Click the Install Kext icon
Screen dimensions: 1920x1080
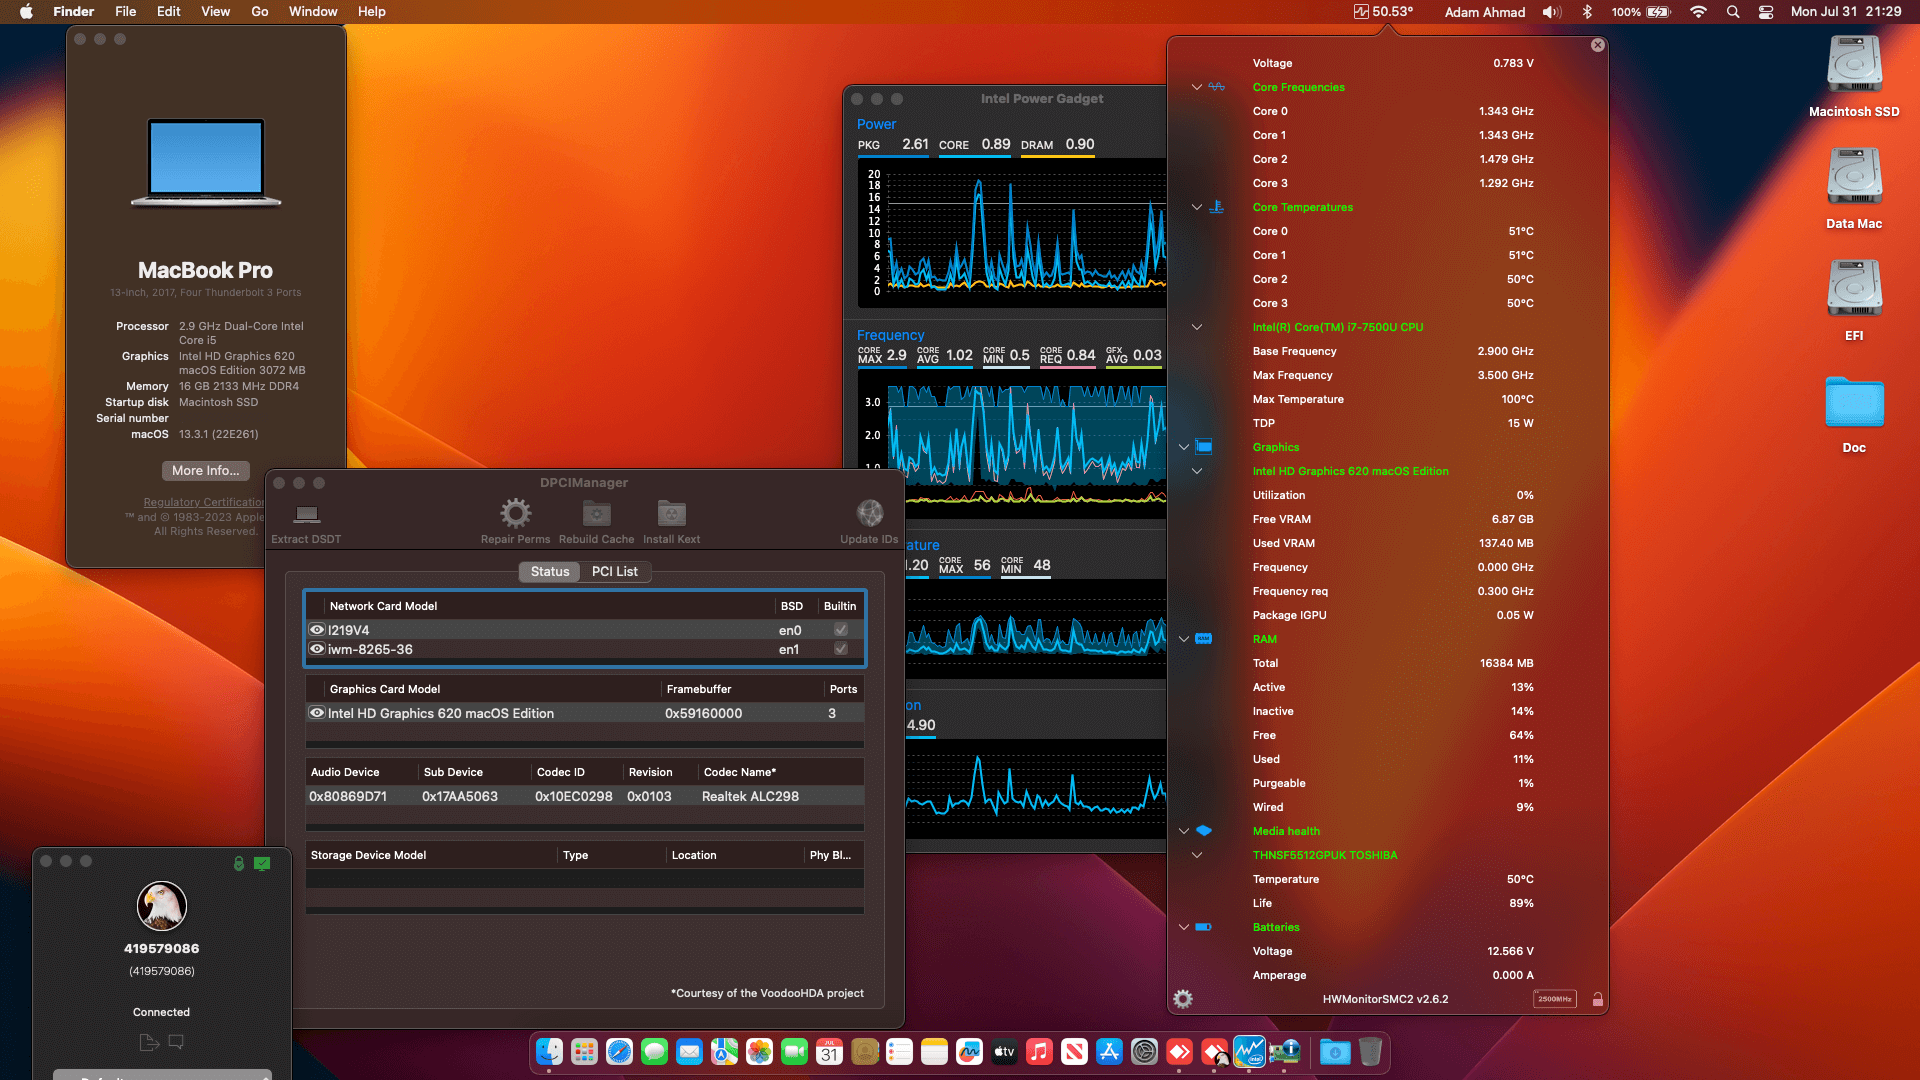click(x=671, y=514)
